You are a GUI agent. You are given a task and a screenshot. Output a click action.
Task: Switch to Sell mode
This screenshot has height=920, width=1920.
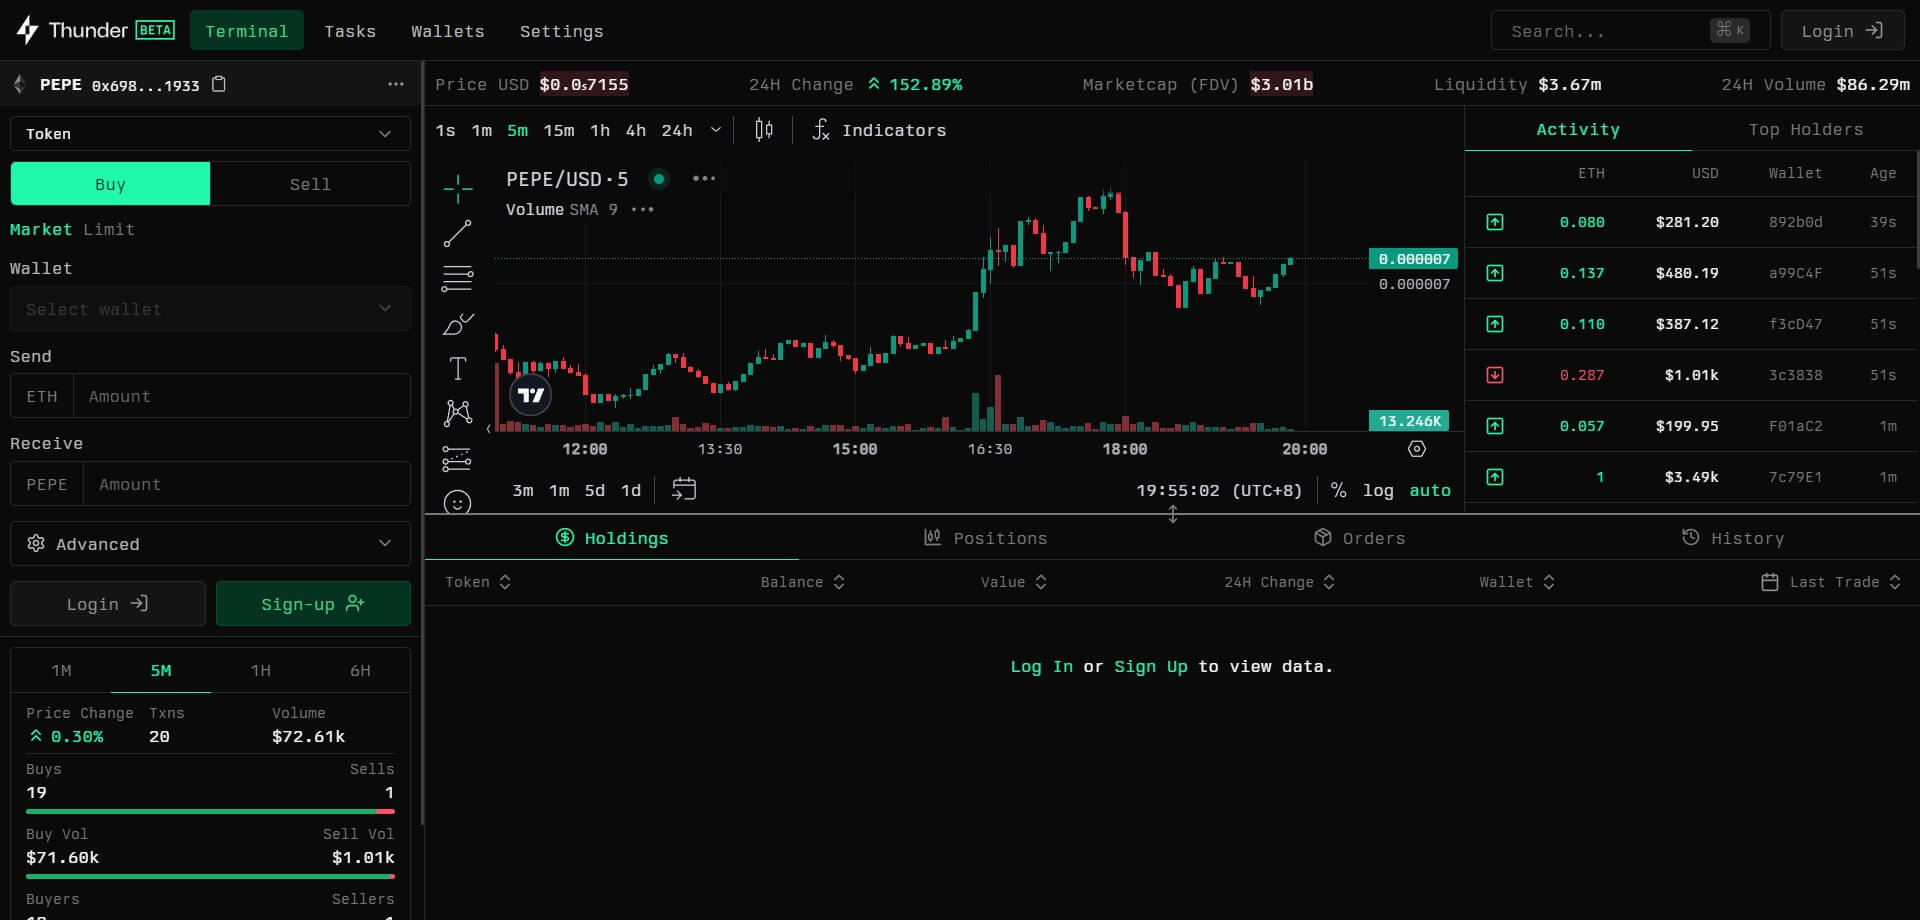pyautogui.click(x=310, y=184)
